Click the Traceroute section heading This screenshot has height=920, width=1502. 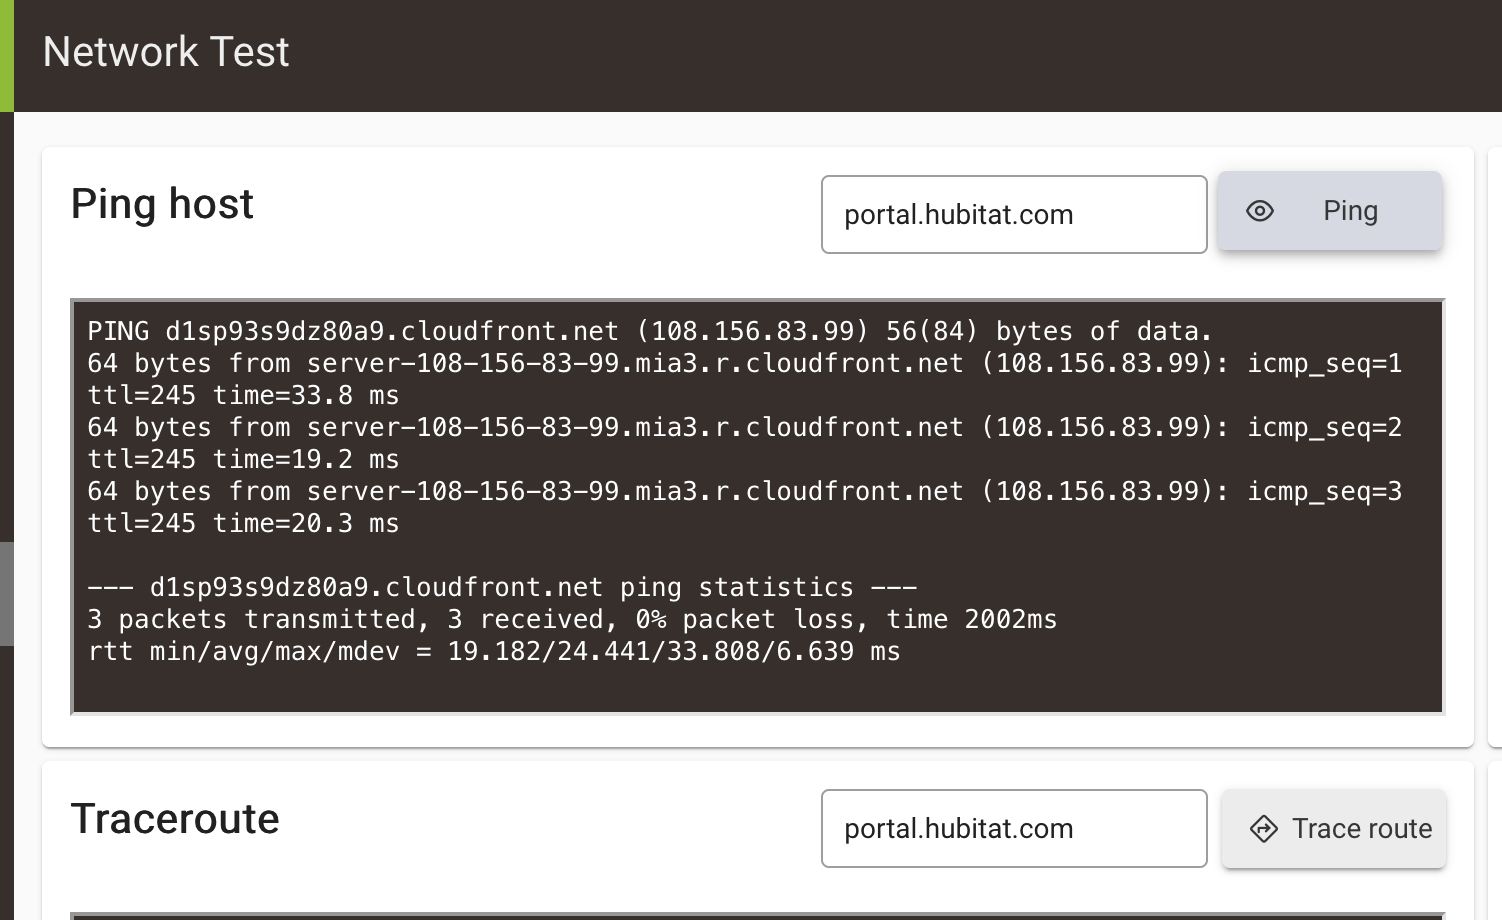[x=175, y=819]
